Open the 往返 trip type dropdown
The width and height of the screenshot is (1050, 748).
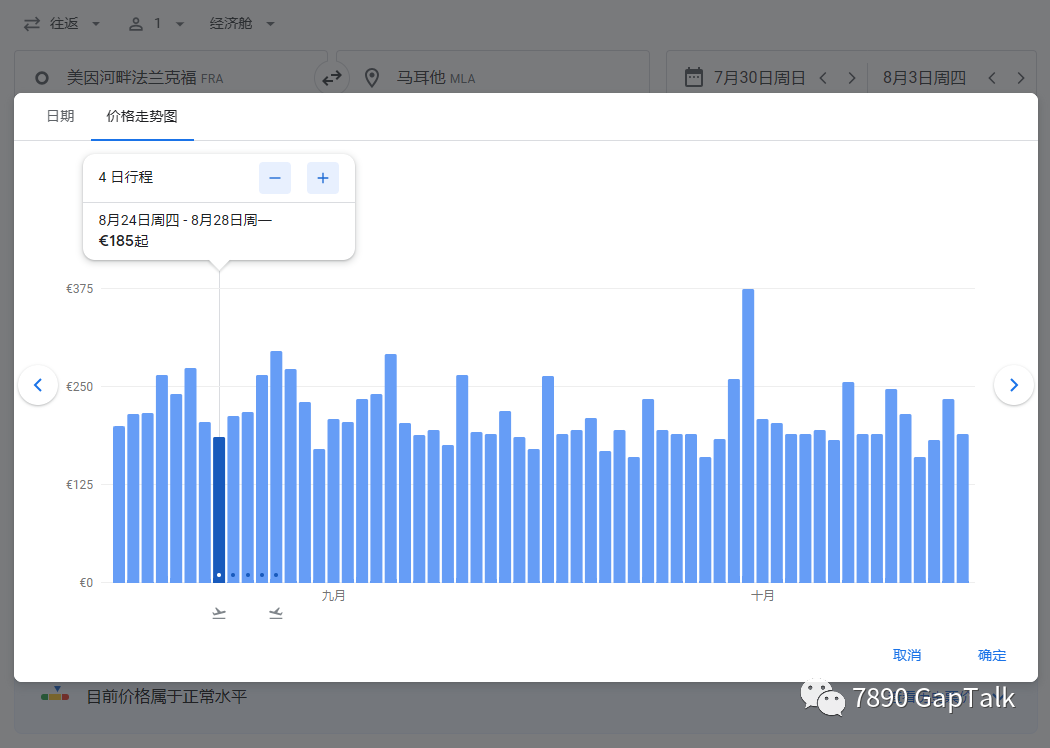tap(62, 23)
